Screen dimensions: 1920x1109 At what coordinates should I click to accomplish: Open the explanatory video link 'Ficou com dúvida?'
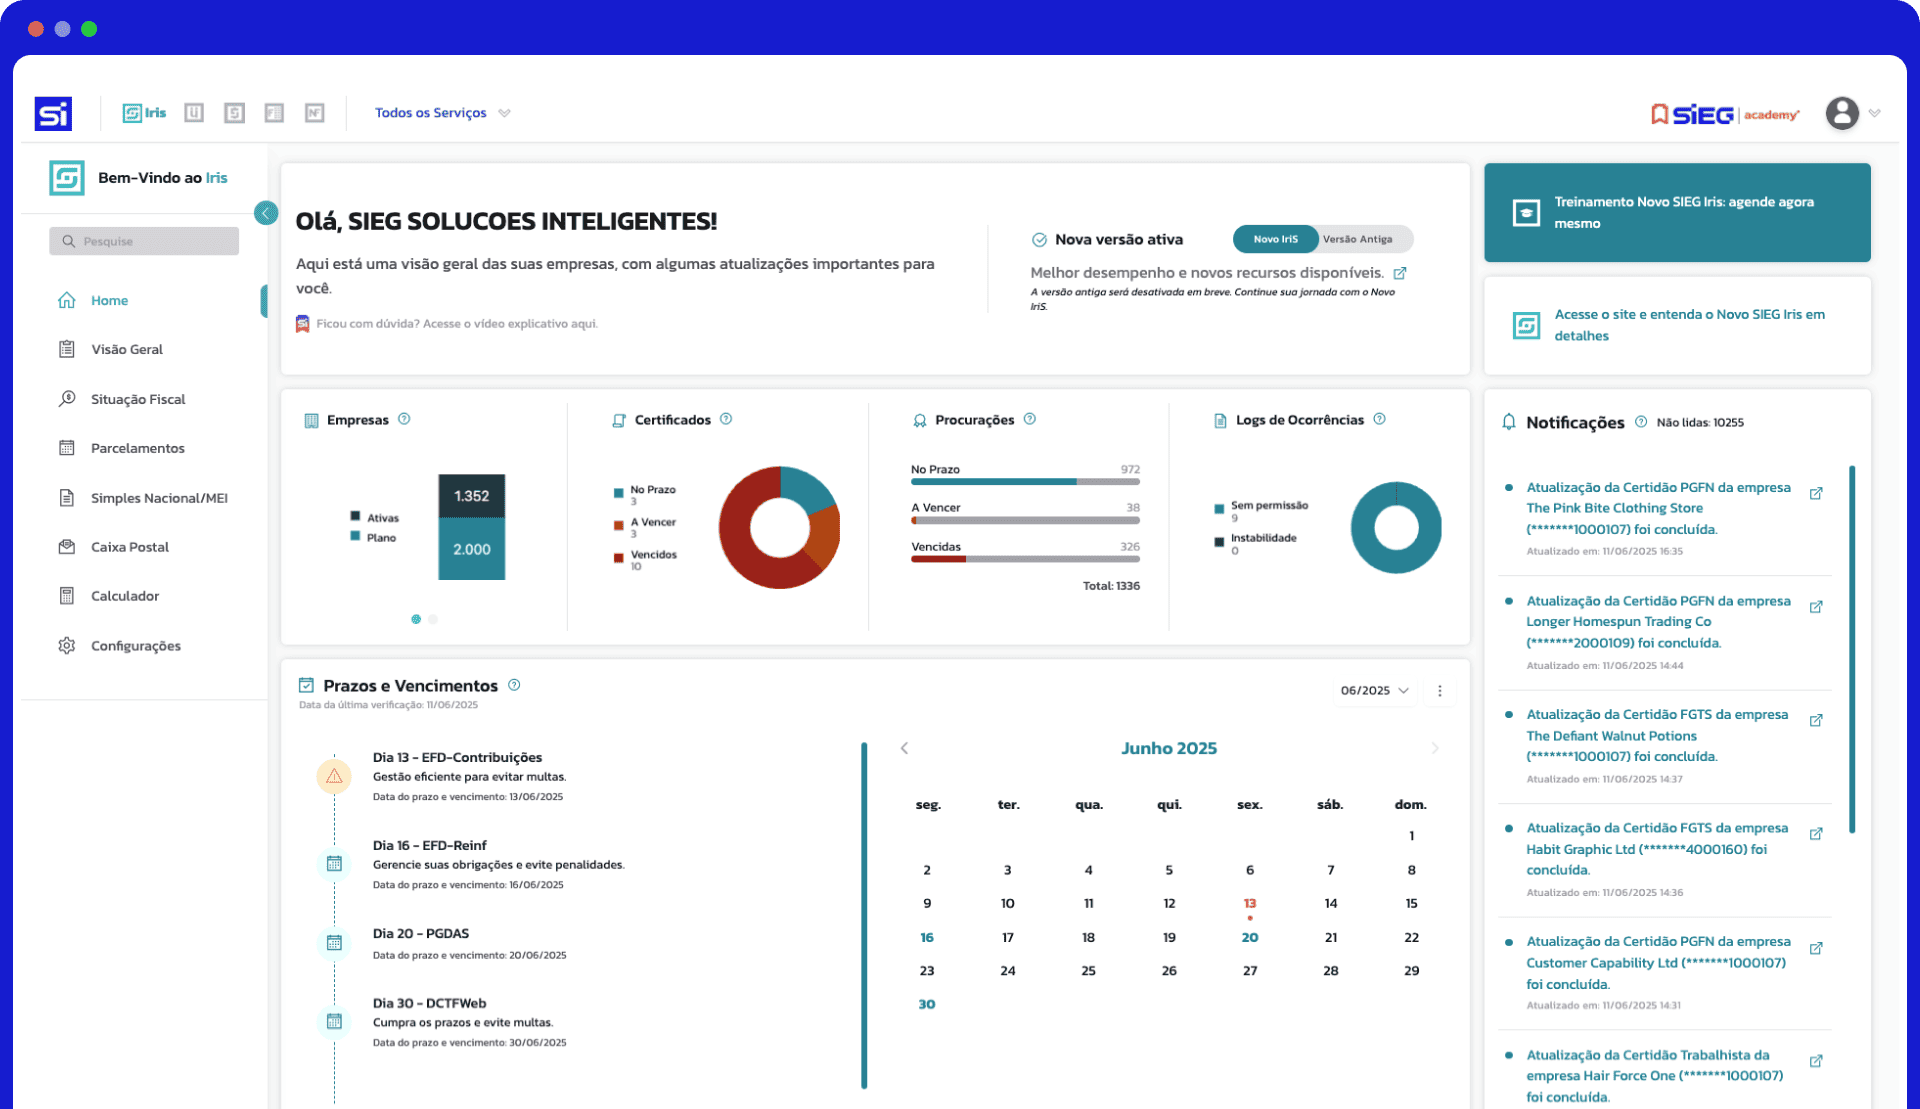click(x=456, y=324)
